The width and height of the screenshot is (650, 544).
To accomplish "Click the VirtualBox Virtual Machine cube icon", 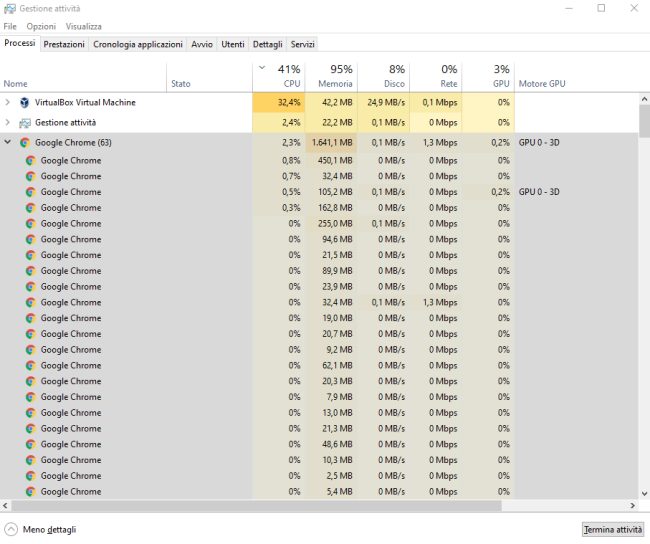I will click(24, 102).
